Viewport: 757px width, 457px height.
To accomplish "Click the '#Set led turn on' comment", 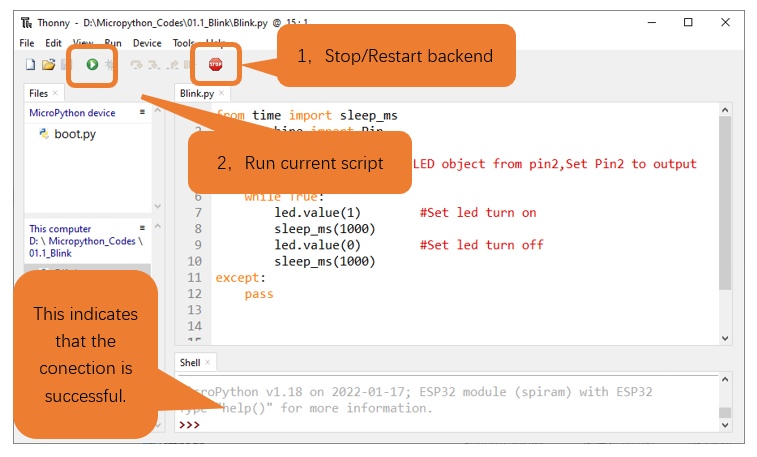I will 478,212.
